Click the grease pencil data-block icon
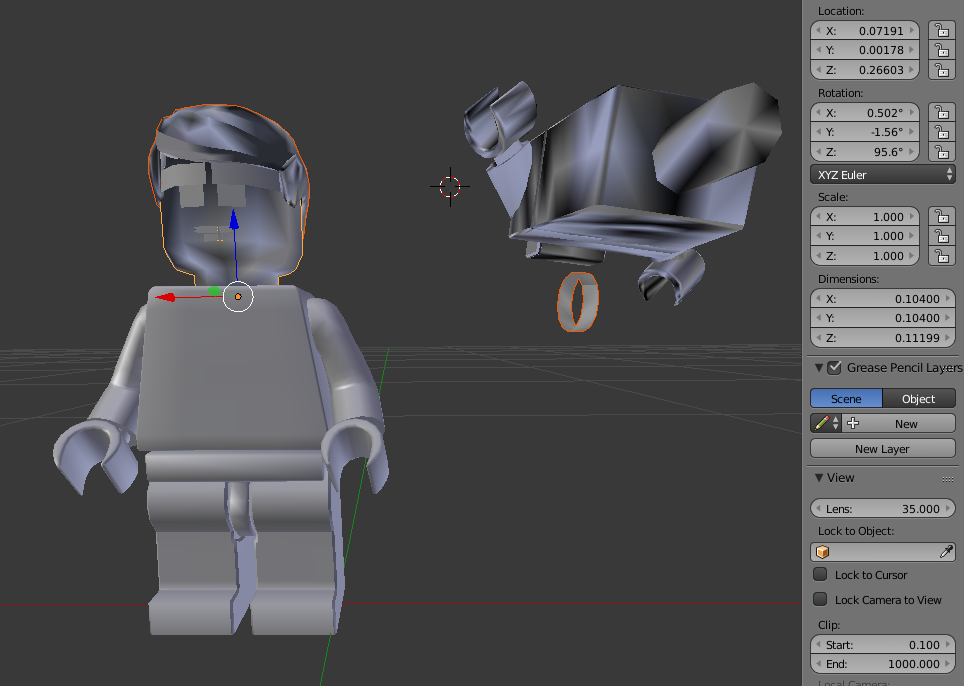Screen dimensions: 964x686 821,424
